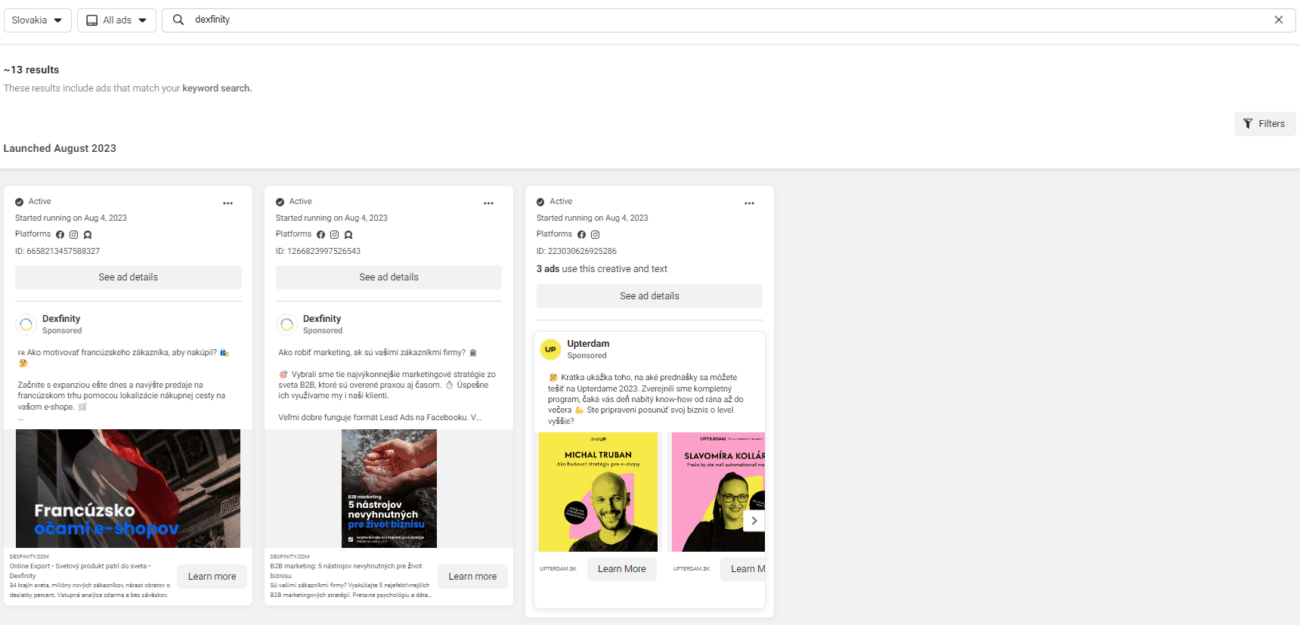Image resolution: width=1300 pixels, height=625 pixels.
Task: Click the DEXFINITY.COM domain text under the Francúzsko ad
Action: point(29,556)
